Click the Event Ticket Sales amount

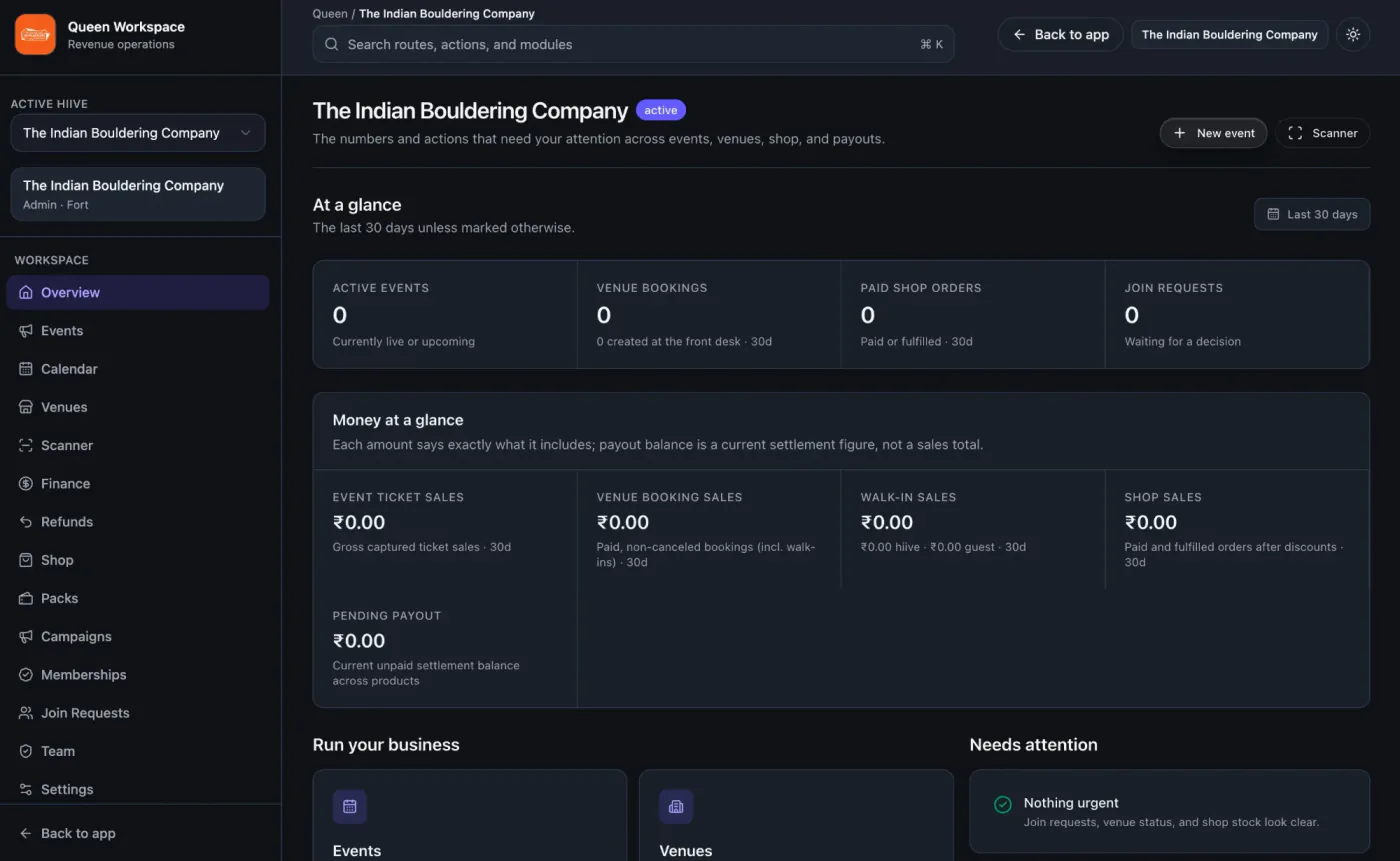click(x=359, y=522)
